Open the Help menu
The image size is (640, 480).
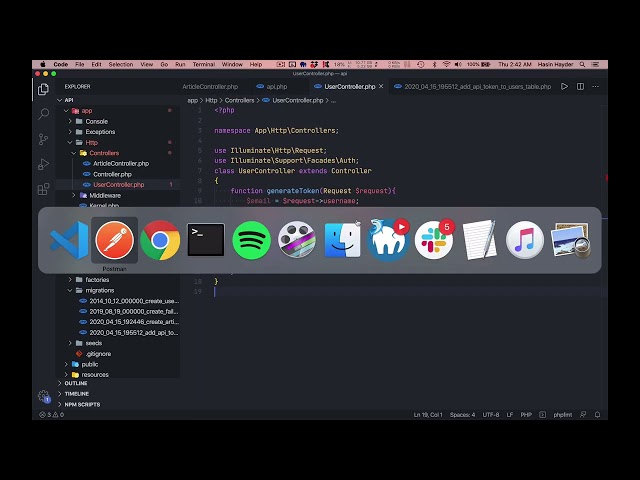pyautogui.click(x=256, y=64)
